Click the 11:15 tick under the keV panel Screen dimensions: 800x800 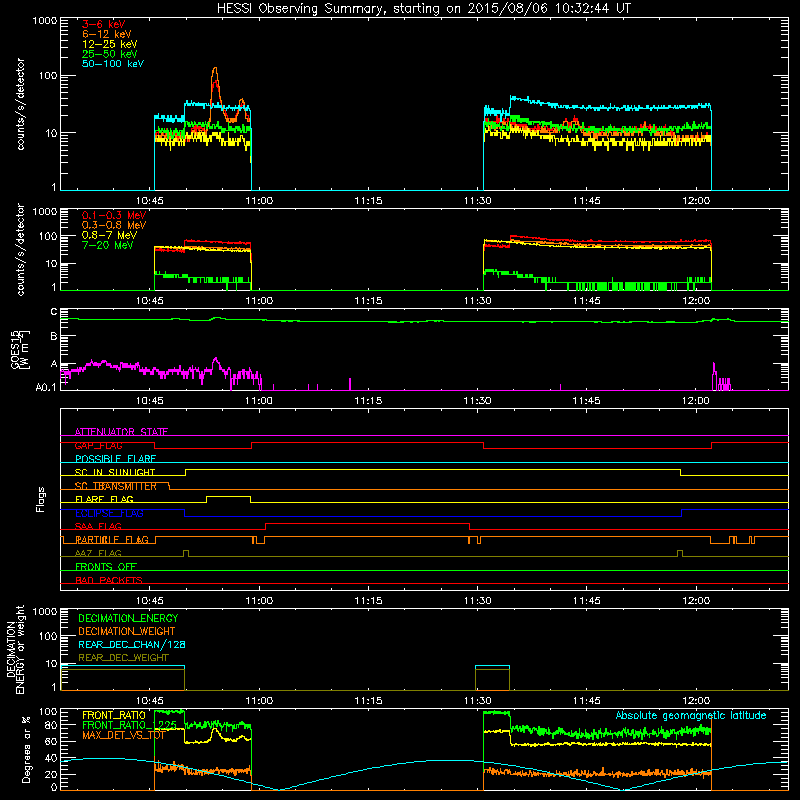click(x=368, y=201)
